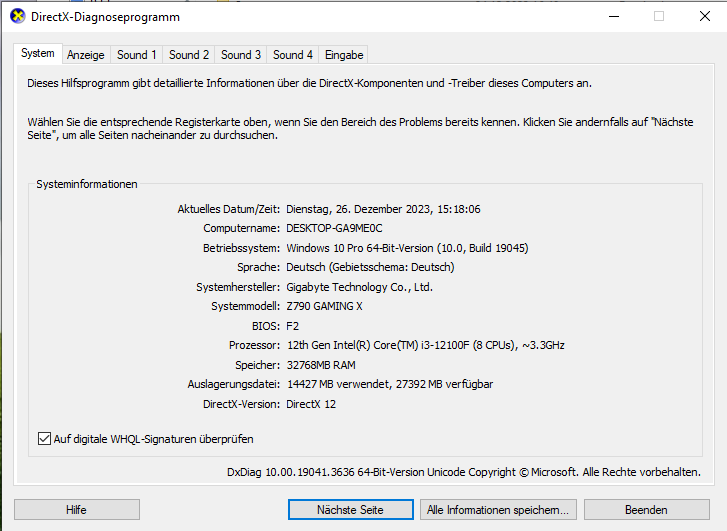Click the computer name DESKTOP-GA9ME0C
This screenshot has height=531, width=727.
pyautogui.click(x=334, y=228)
